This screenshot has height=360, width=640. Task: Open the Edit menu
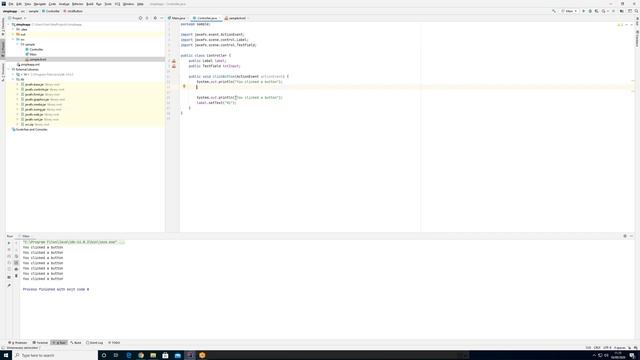pyautogui.click(x=19, y=4)
